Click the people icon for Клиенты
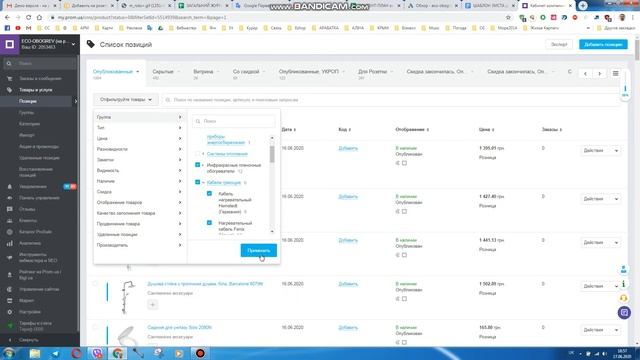Viewport: 640px width, 360px height. (x=9, y=220)
